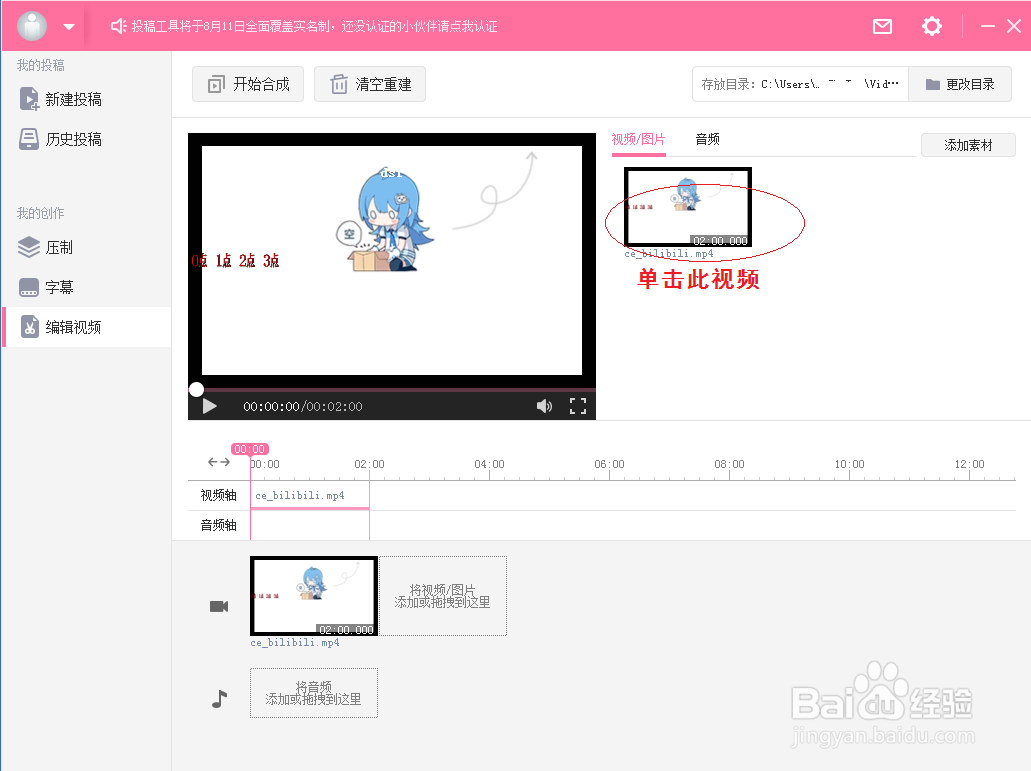Click the preview progress slider handle
The width and height of the screenshot is (1031, 771).
196,389
